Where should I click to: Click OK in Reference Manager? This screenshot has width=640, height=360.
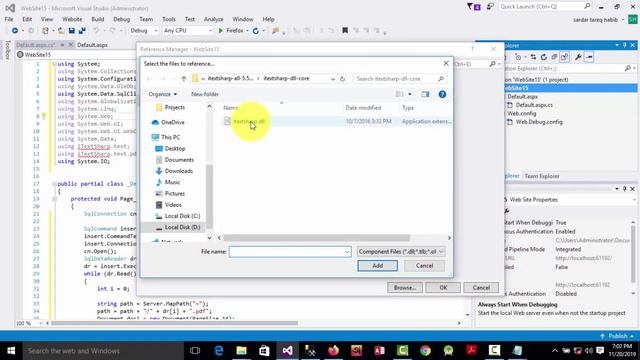[443, 288]
